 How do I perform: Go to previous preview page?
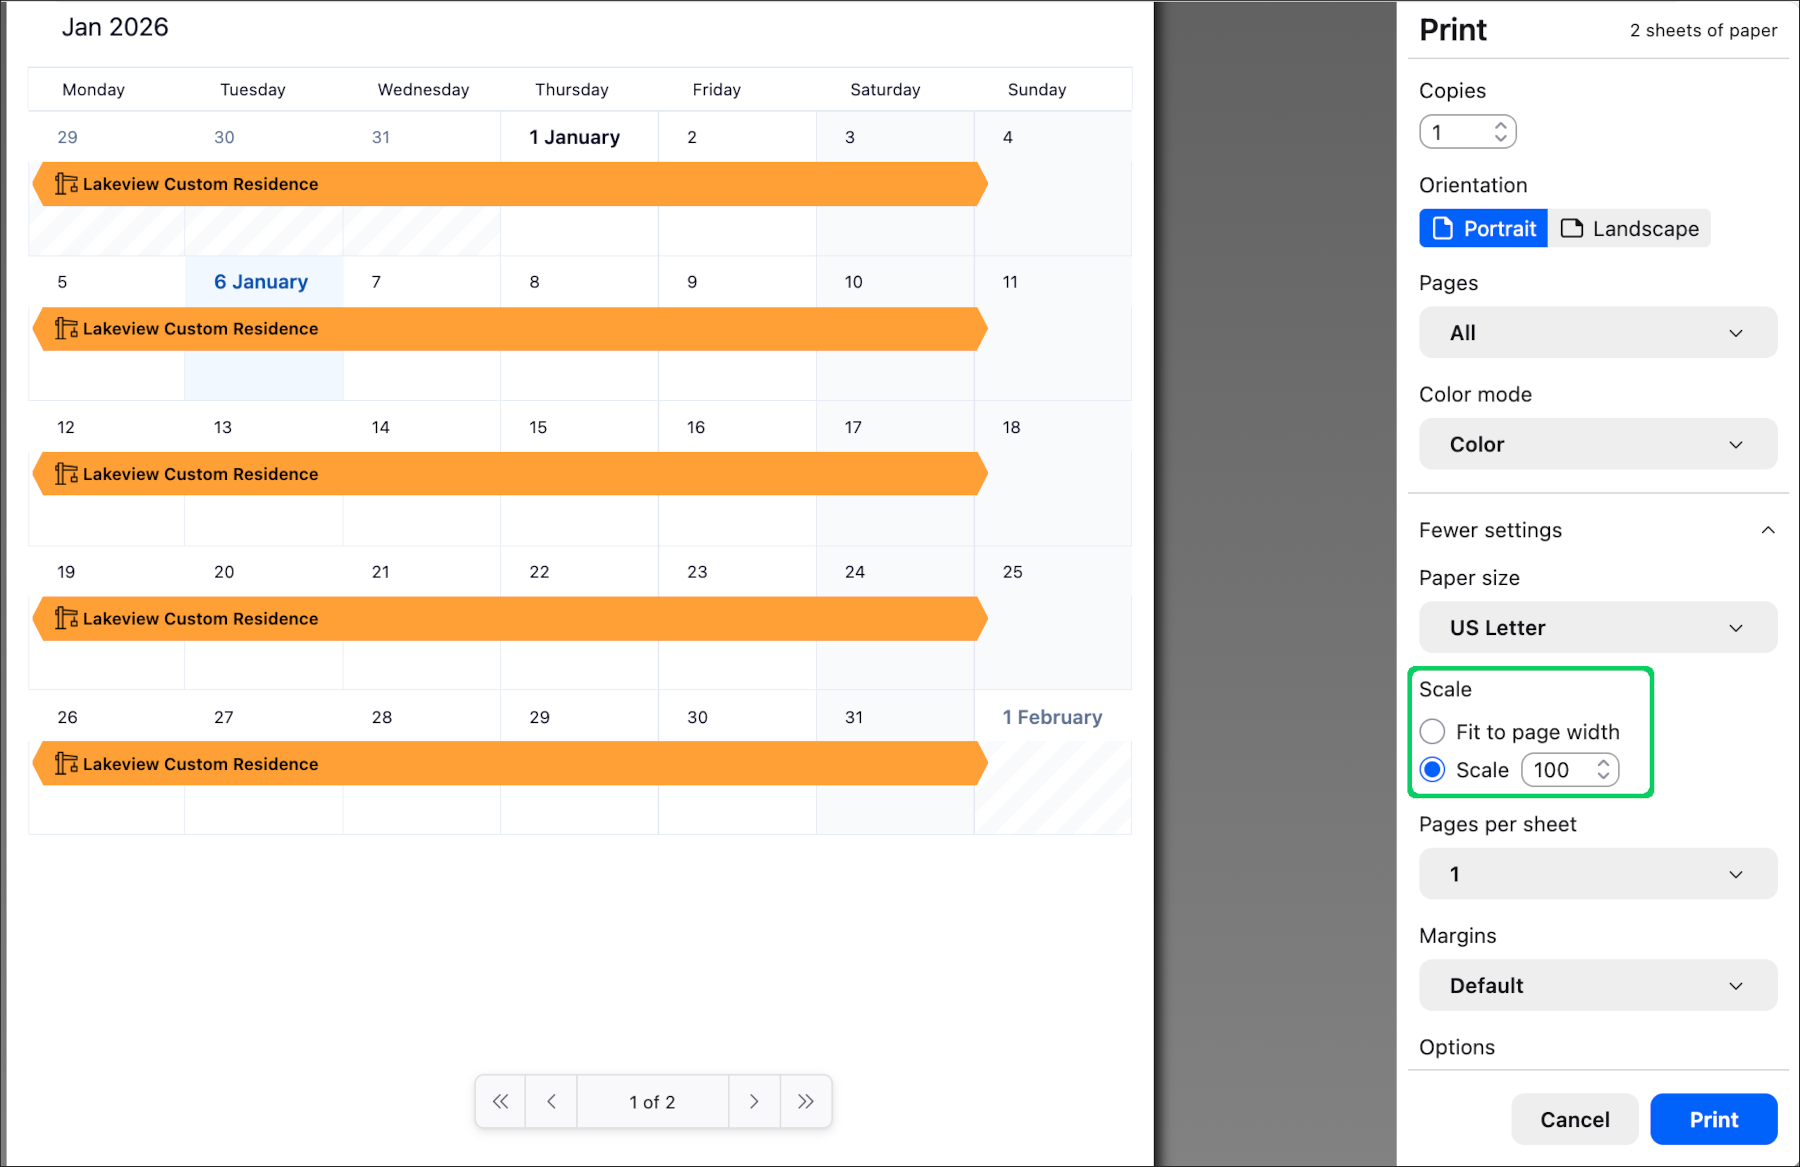click(x=551, y=1101)
